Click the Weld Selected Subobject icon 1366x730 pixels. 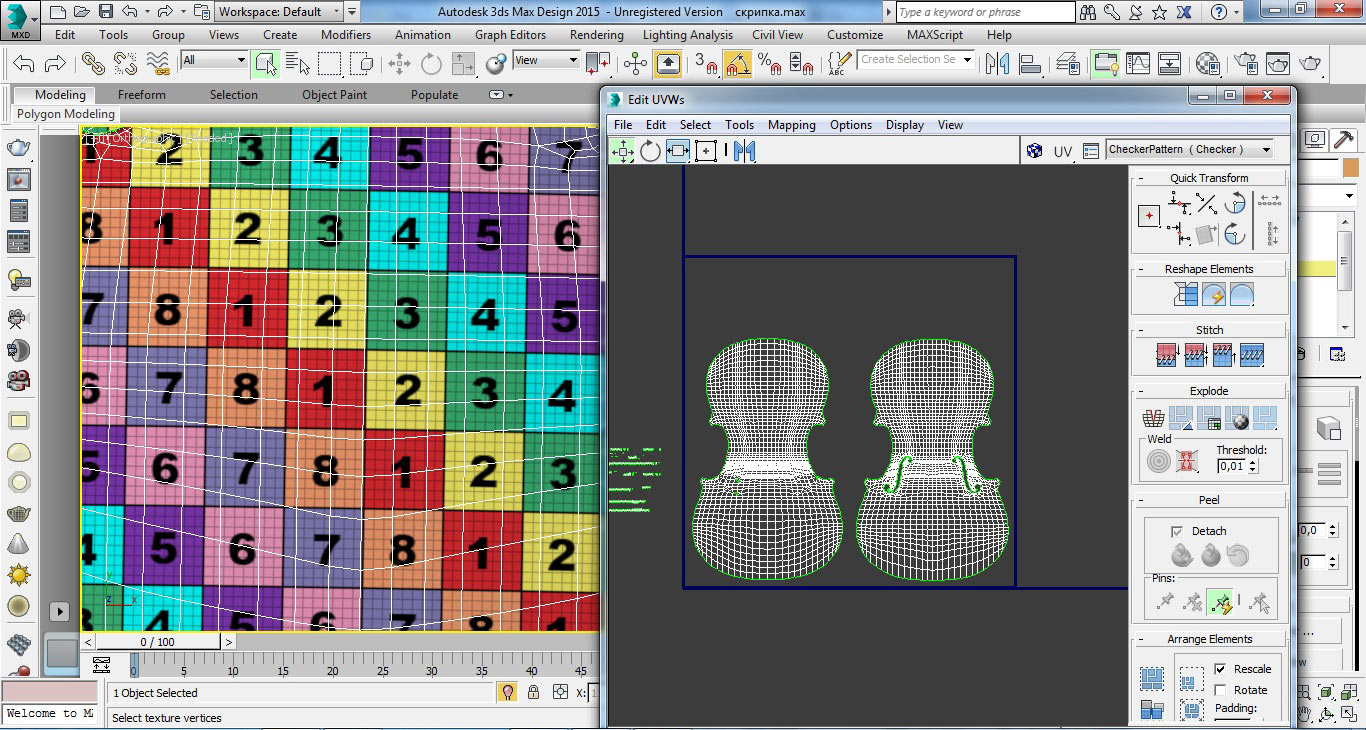click(x=1158, y=462)
